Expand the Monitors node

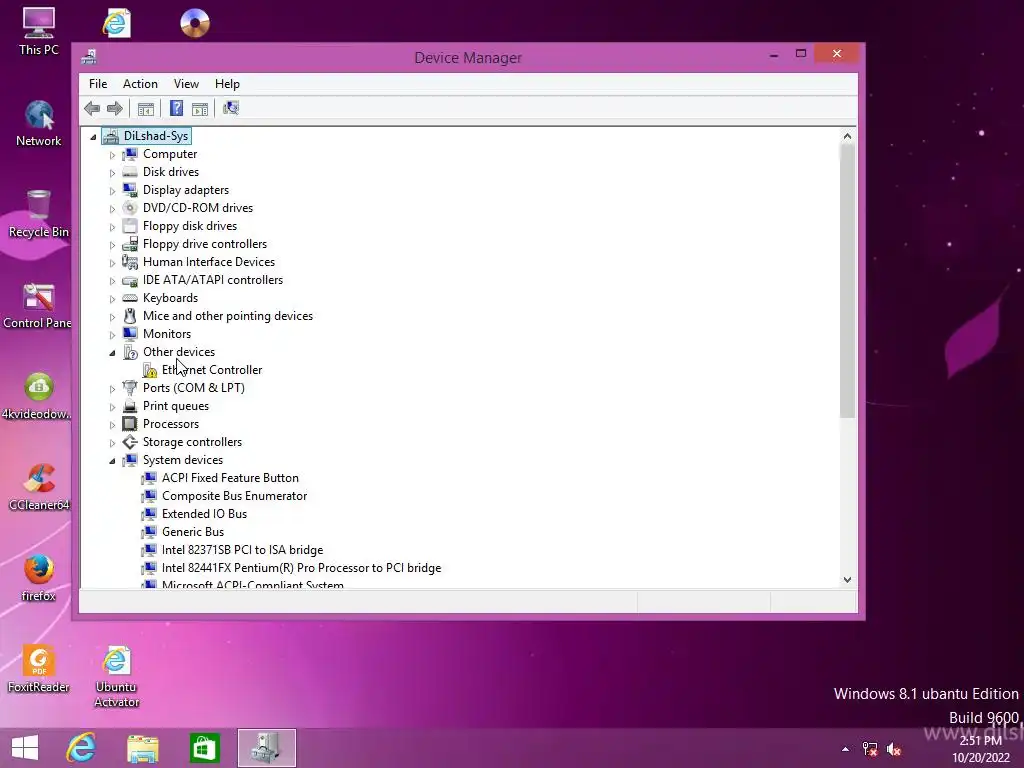[x=112, y=335]
